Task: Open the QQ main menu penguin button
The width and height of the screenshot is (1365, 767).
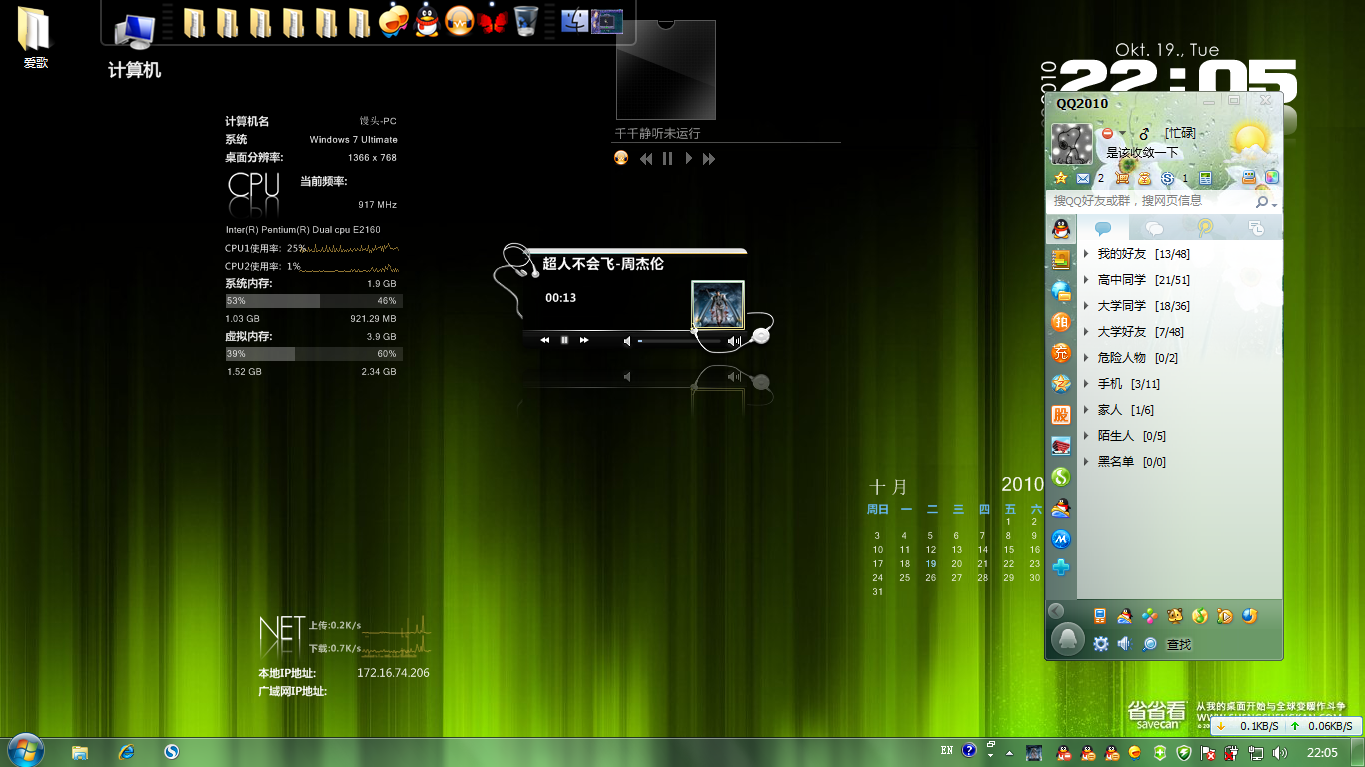Action: (1068, 638)
